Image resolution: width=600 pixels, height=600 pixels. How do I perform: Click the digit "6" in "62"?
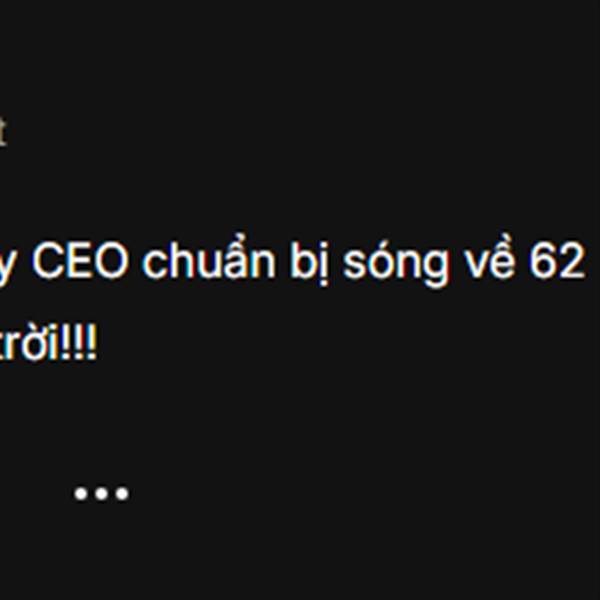(542, 262)
